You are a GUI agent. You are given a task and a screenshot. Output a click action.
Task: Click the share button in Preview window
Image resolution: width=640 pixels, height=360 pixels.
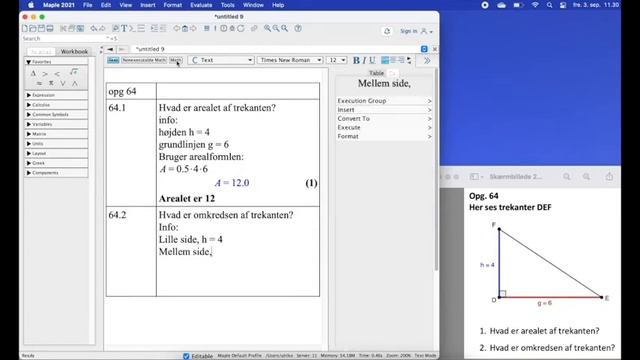[x=609, y=177]
